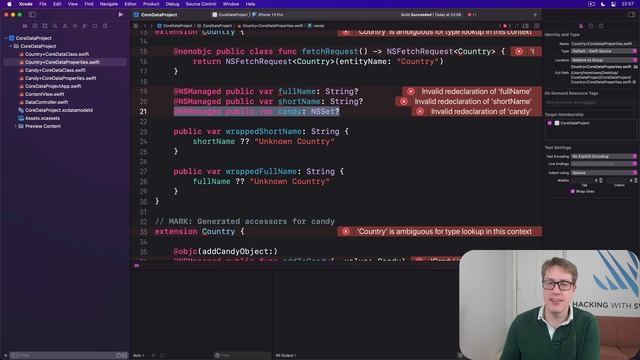640x360 pixels.
Task: Click error icon on fullName redeclaration
Action: pyautogui.click(x=411, y=91)
